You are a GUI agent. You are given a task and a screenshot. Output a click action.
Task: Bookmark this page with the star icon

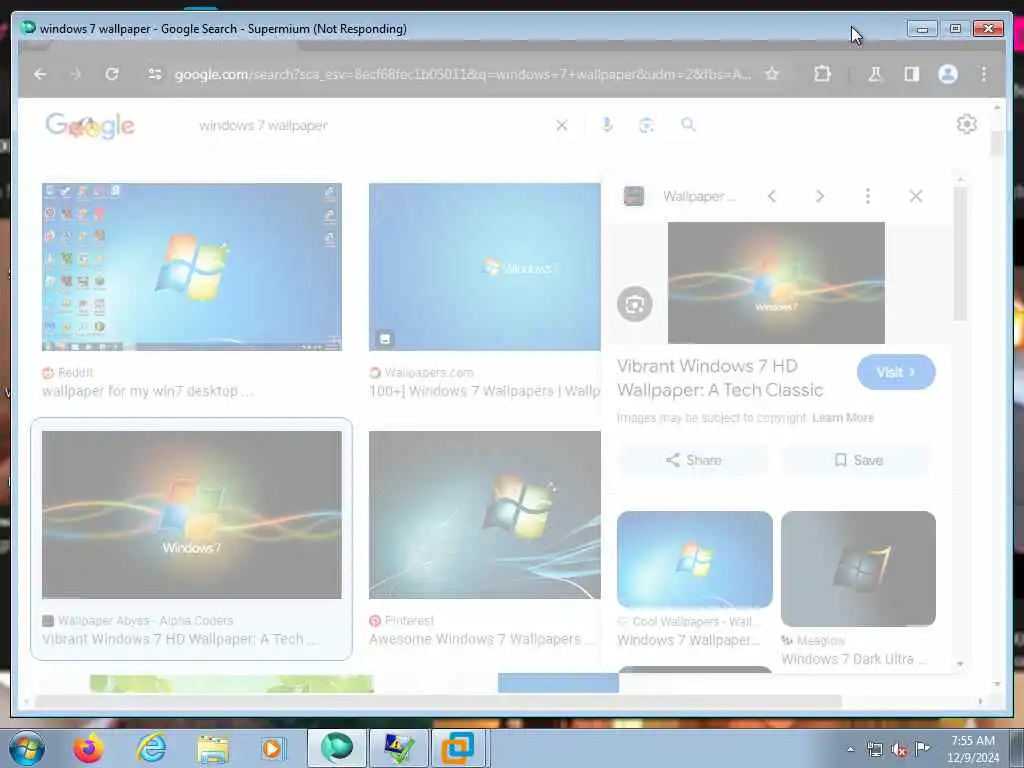pyautogui.click(x=772, y=74)
